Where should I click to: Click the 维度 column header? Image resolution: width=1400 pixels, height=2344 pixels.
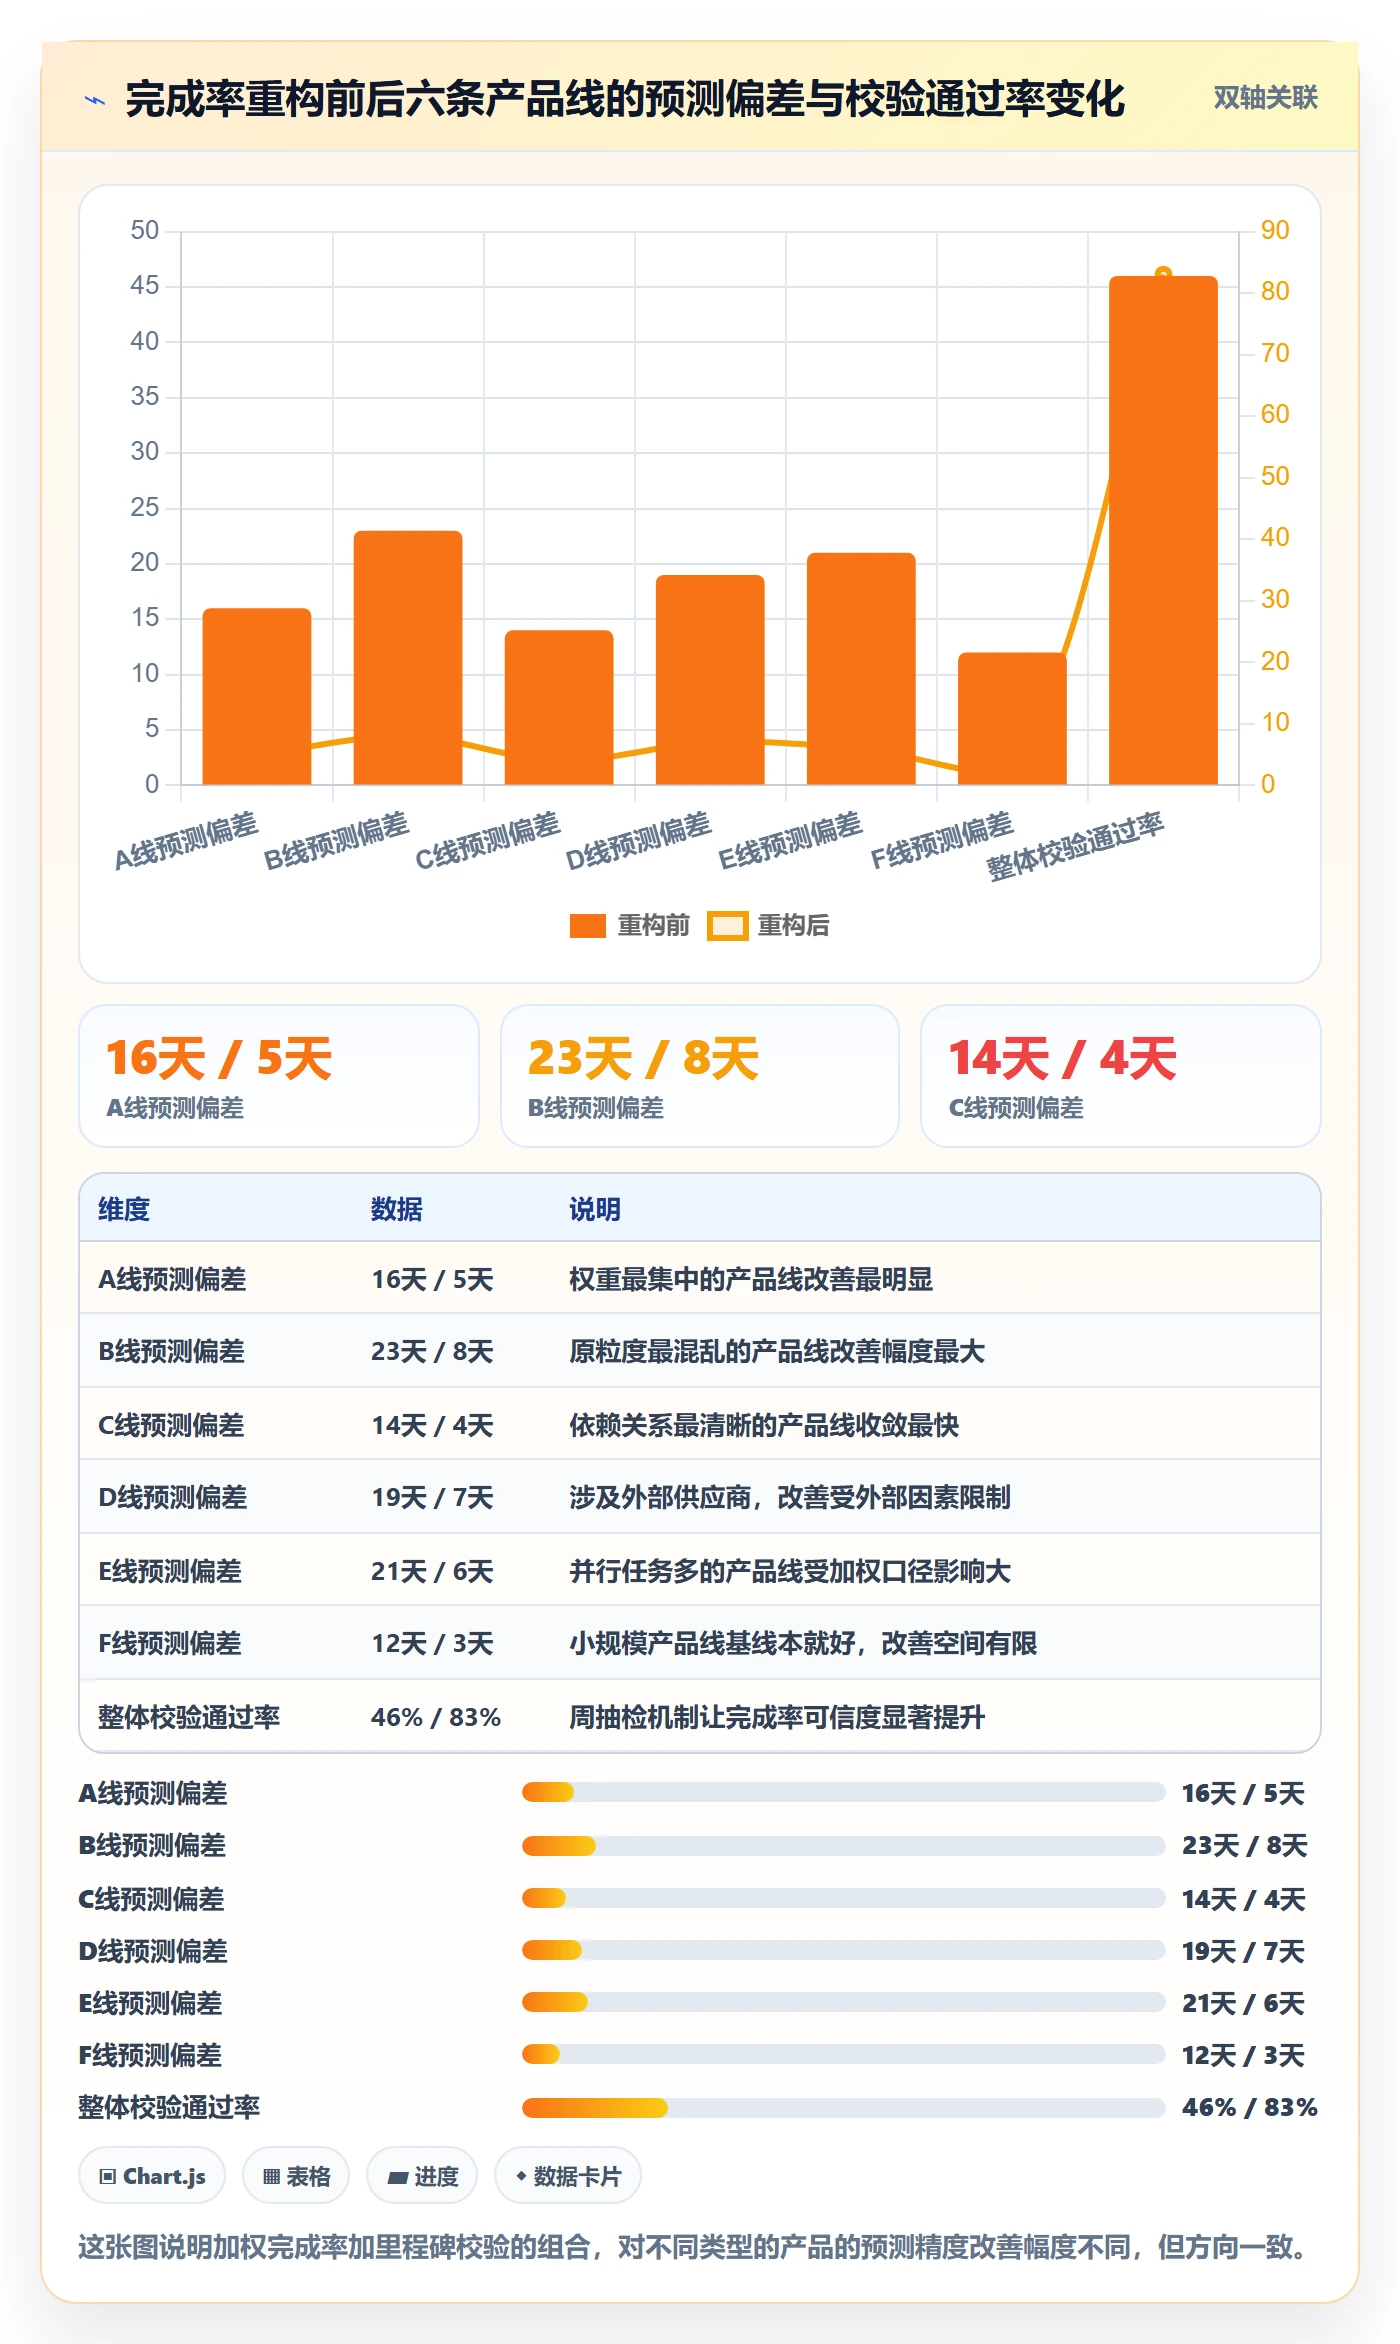124,1209
